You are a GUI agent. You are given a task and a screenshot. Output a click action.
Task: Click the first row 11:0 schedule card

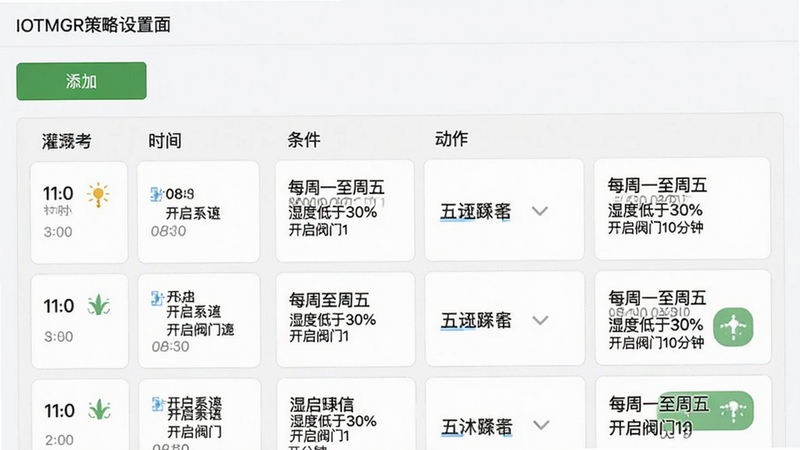pyautogui.click(x=79, y=212)
